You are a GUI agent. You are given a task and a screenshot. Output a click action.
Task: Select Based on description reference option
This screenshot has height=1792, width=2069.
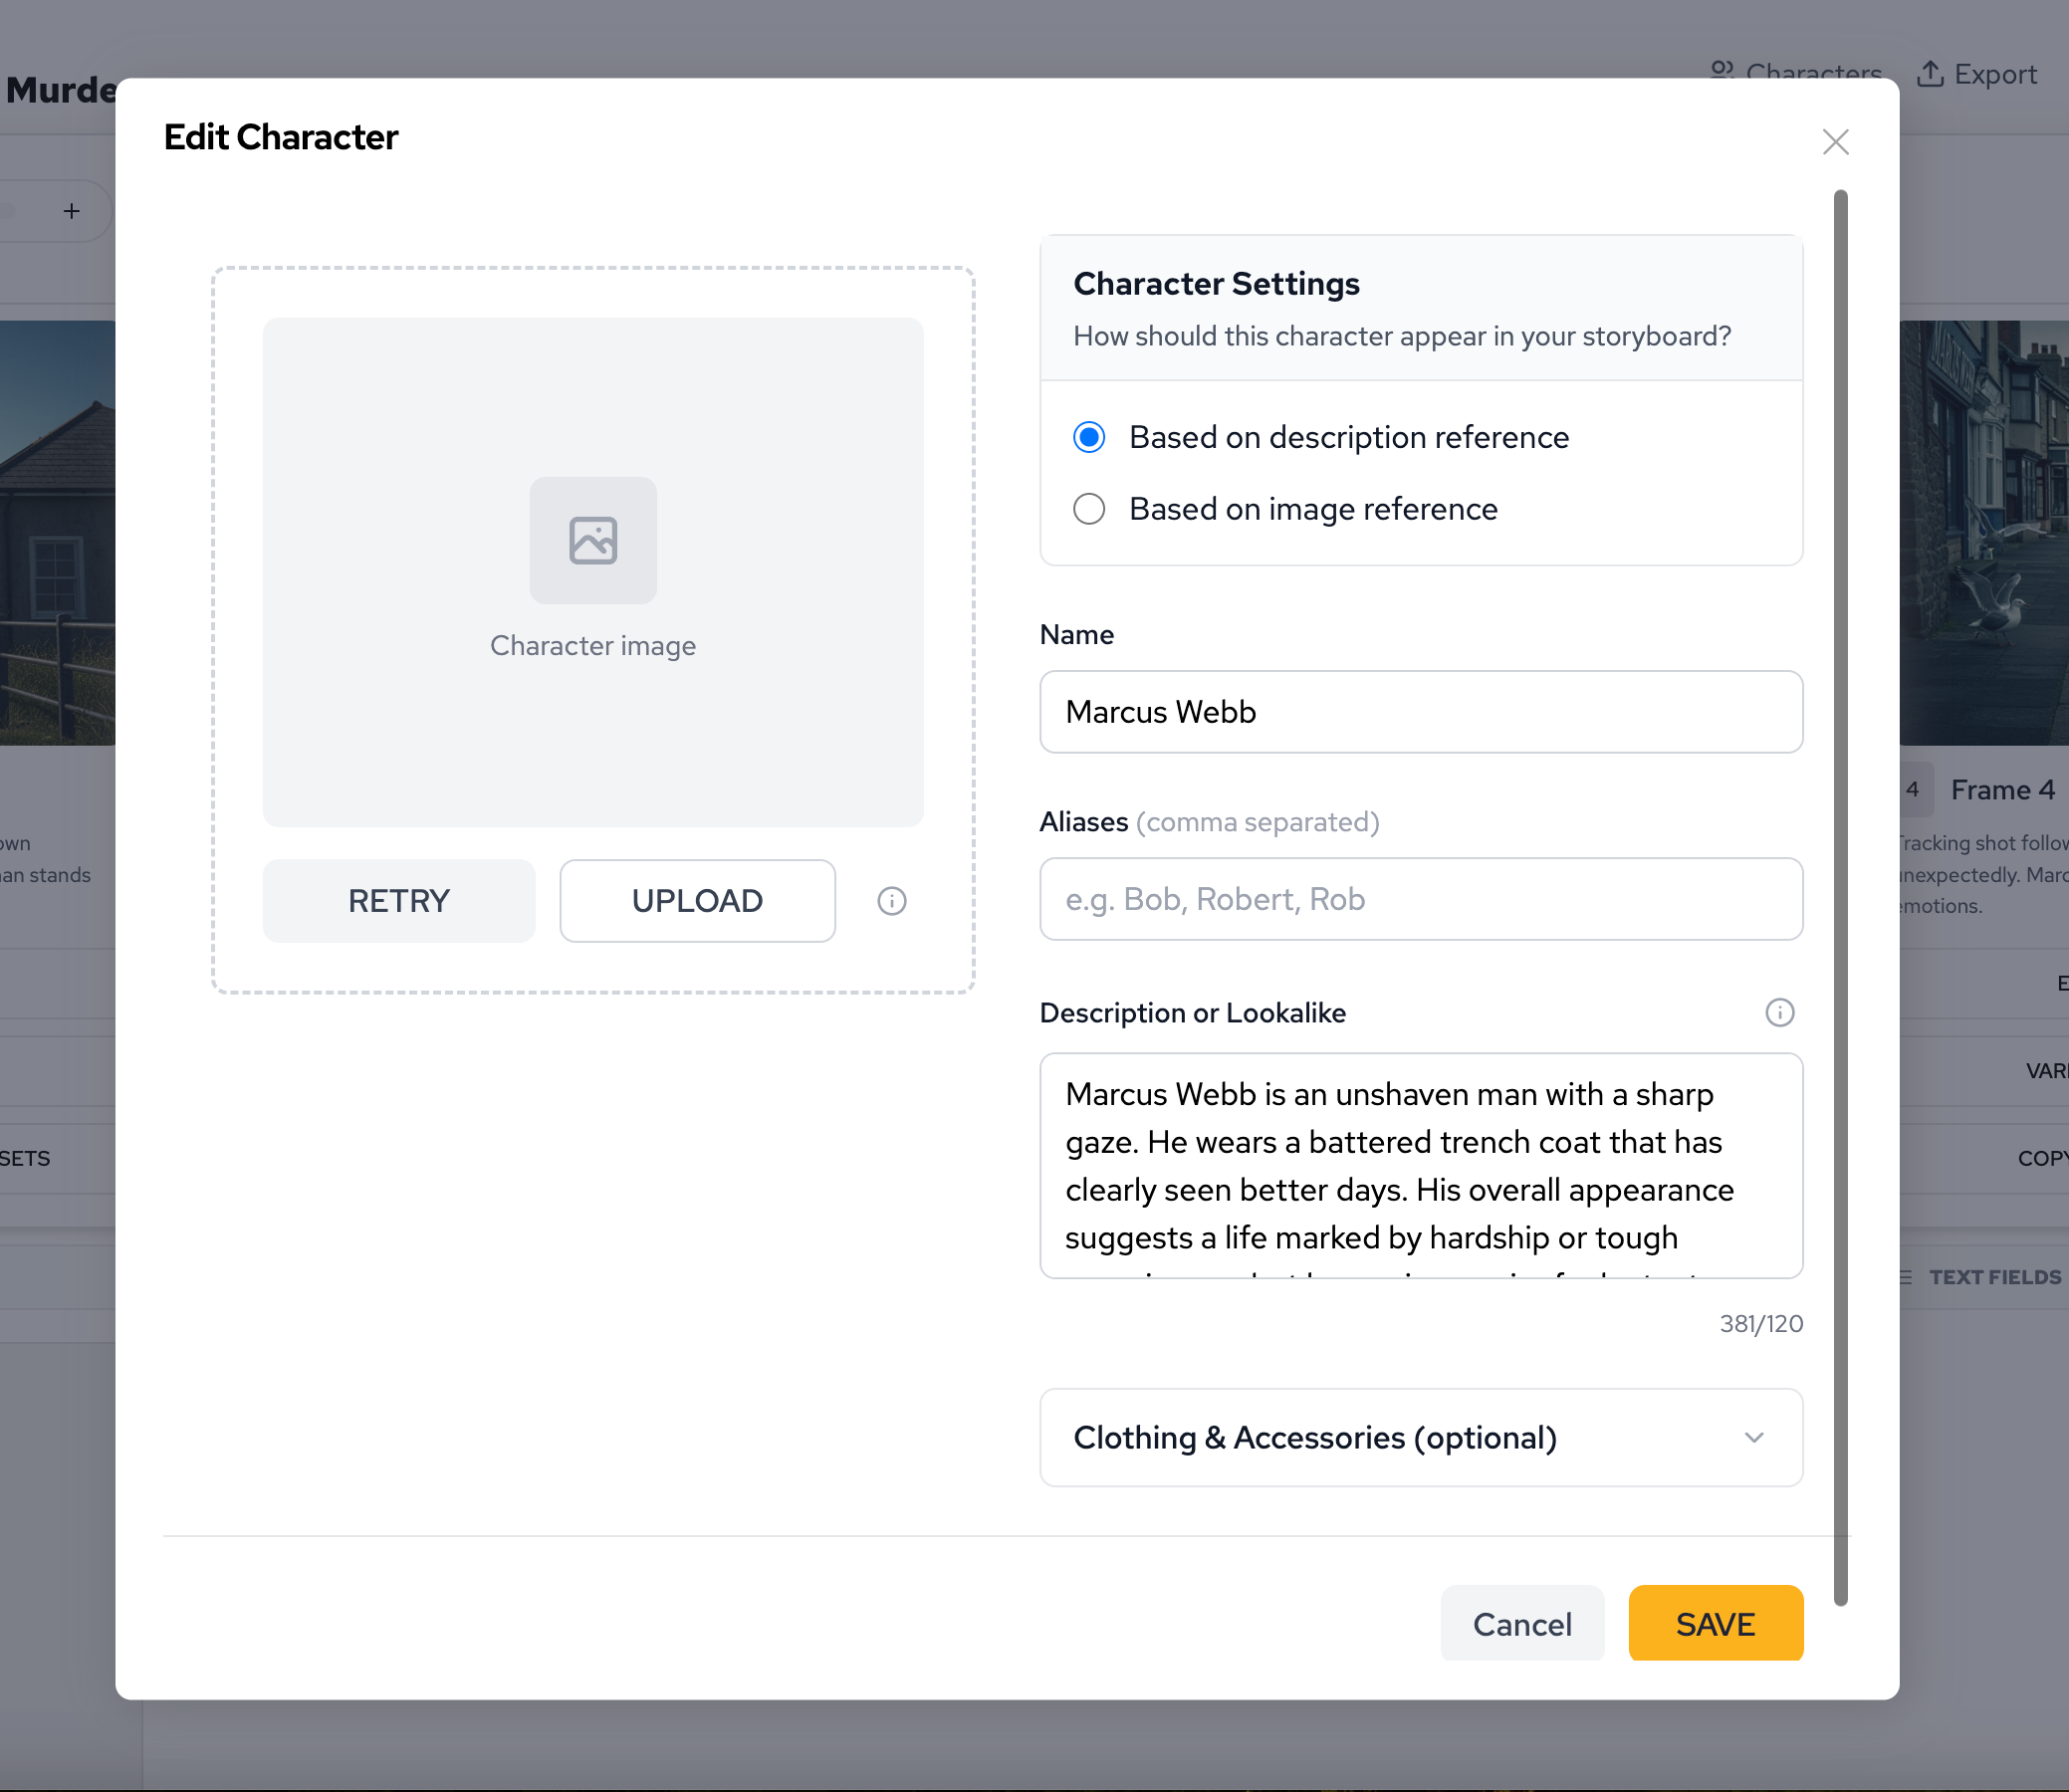tap(1089, 437)
